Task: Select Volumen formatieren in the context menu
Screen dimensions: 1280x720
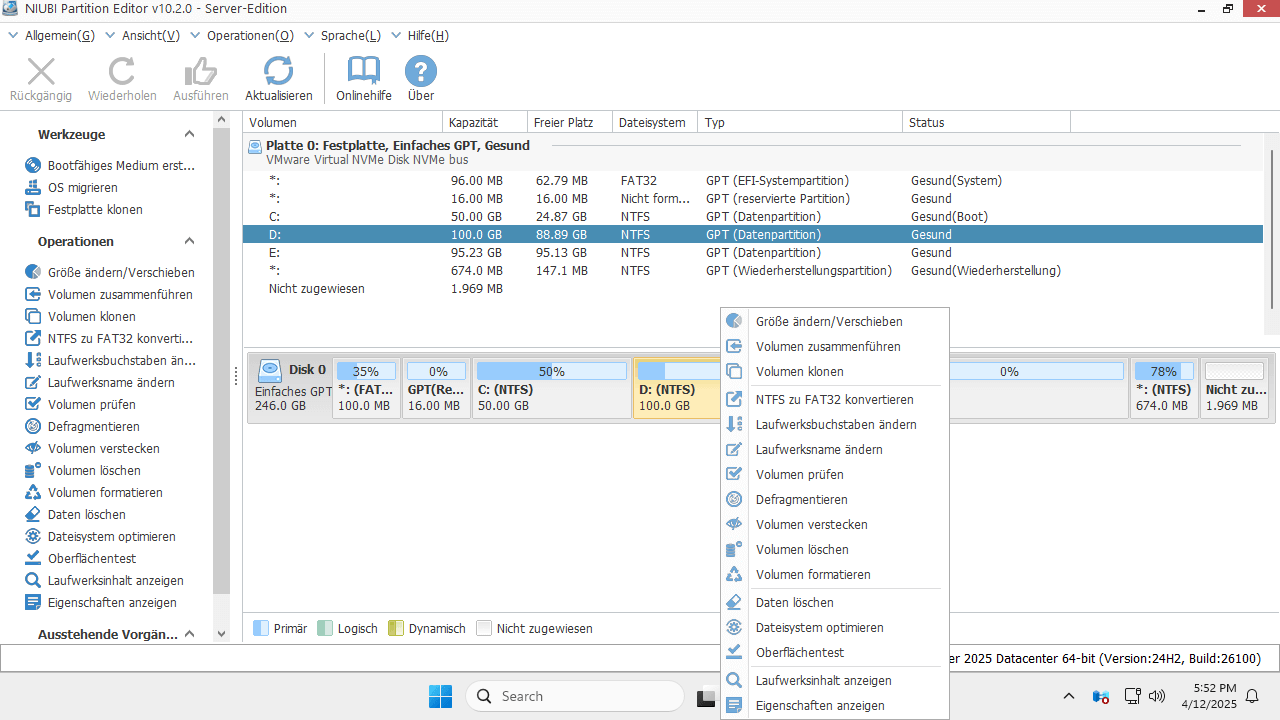Action: (x=812, y=574)
